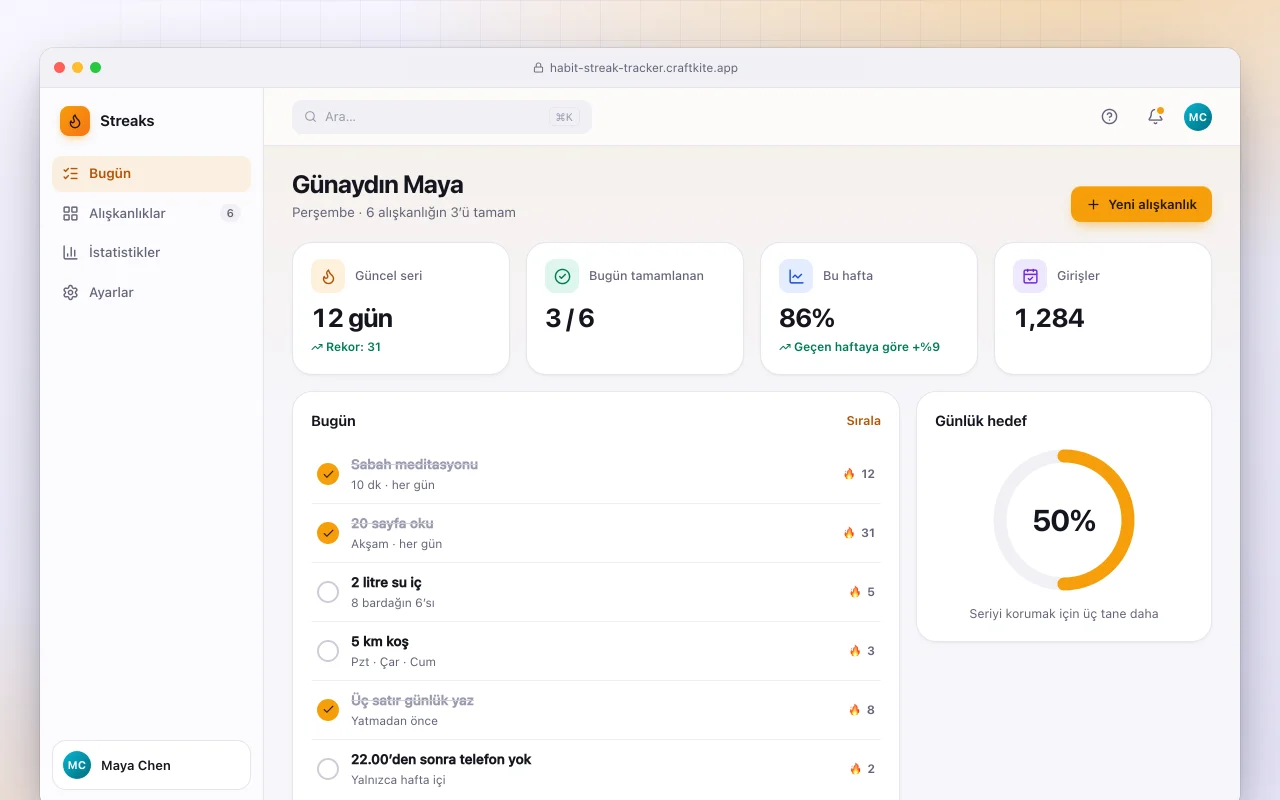Open notifications bell icon
The image size is (1280, 800).
(x=1155, y=116)
